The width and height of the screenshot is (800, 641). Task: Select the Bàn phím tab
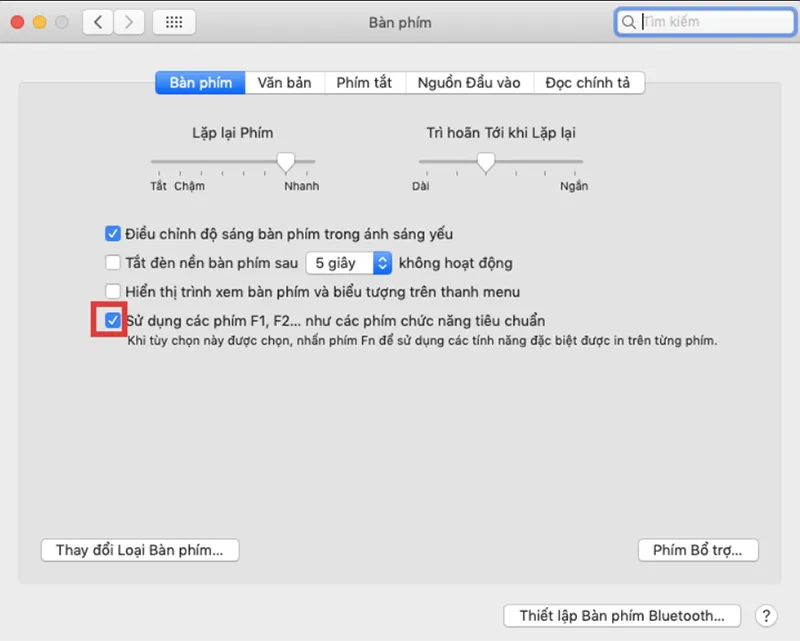[x=201, y=83]
